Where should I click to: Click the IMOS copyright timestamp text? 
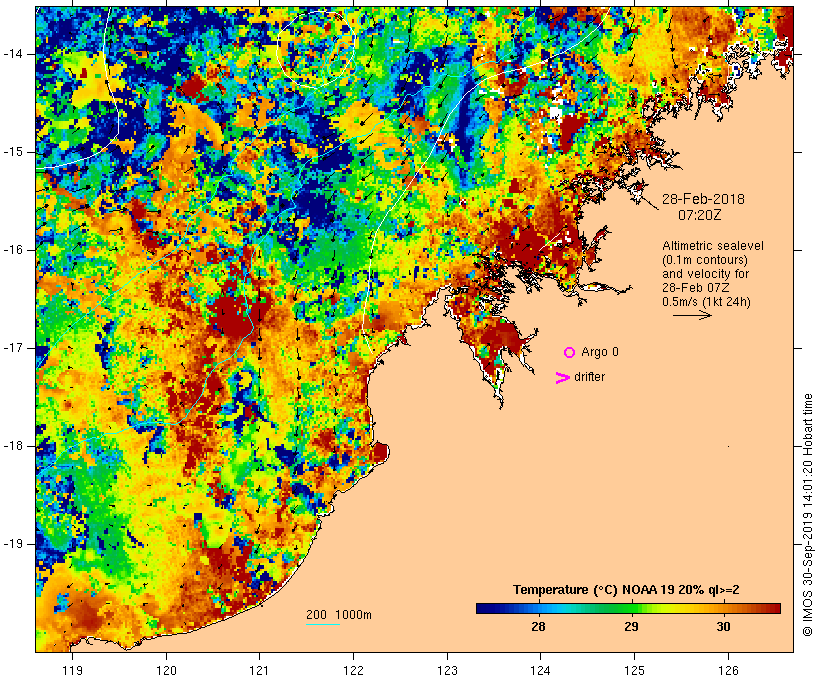(x=808, y=515)
